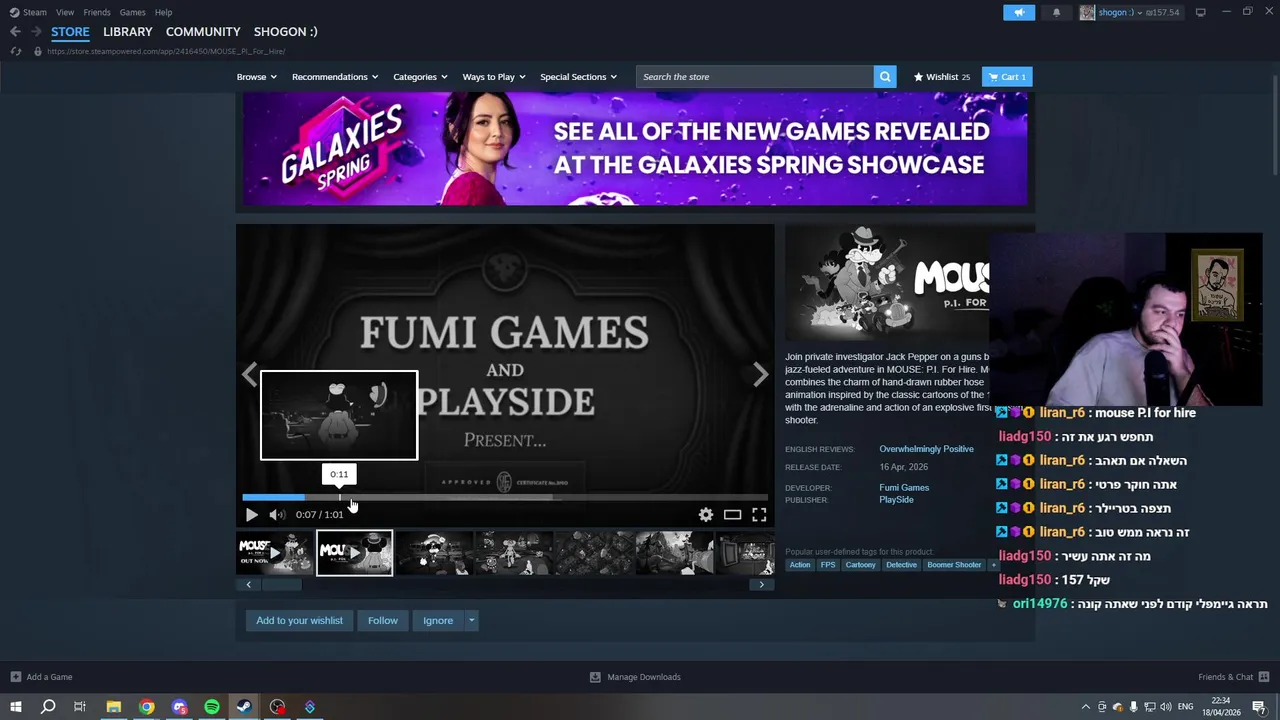The width and height of the screenshot is (1280, 720).
Task: Select the first OUT NOW trailer thumbnail
Action: point(275,553)
